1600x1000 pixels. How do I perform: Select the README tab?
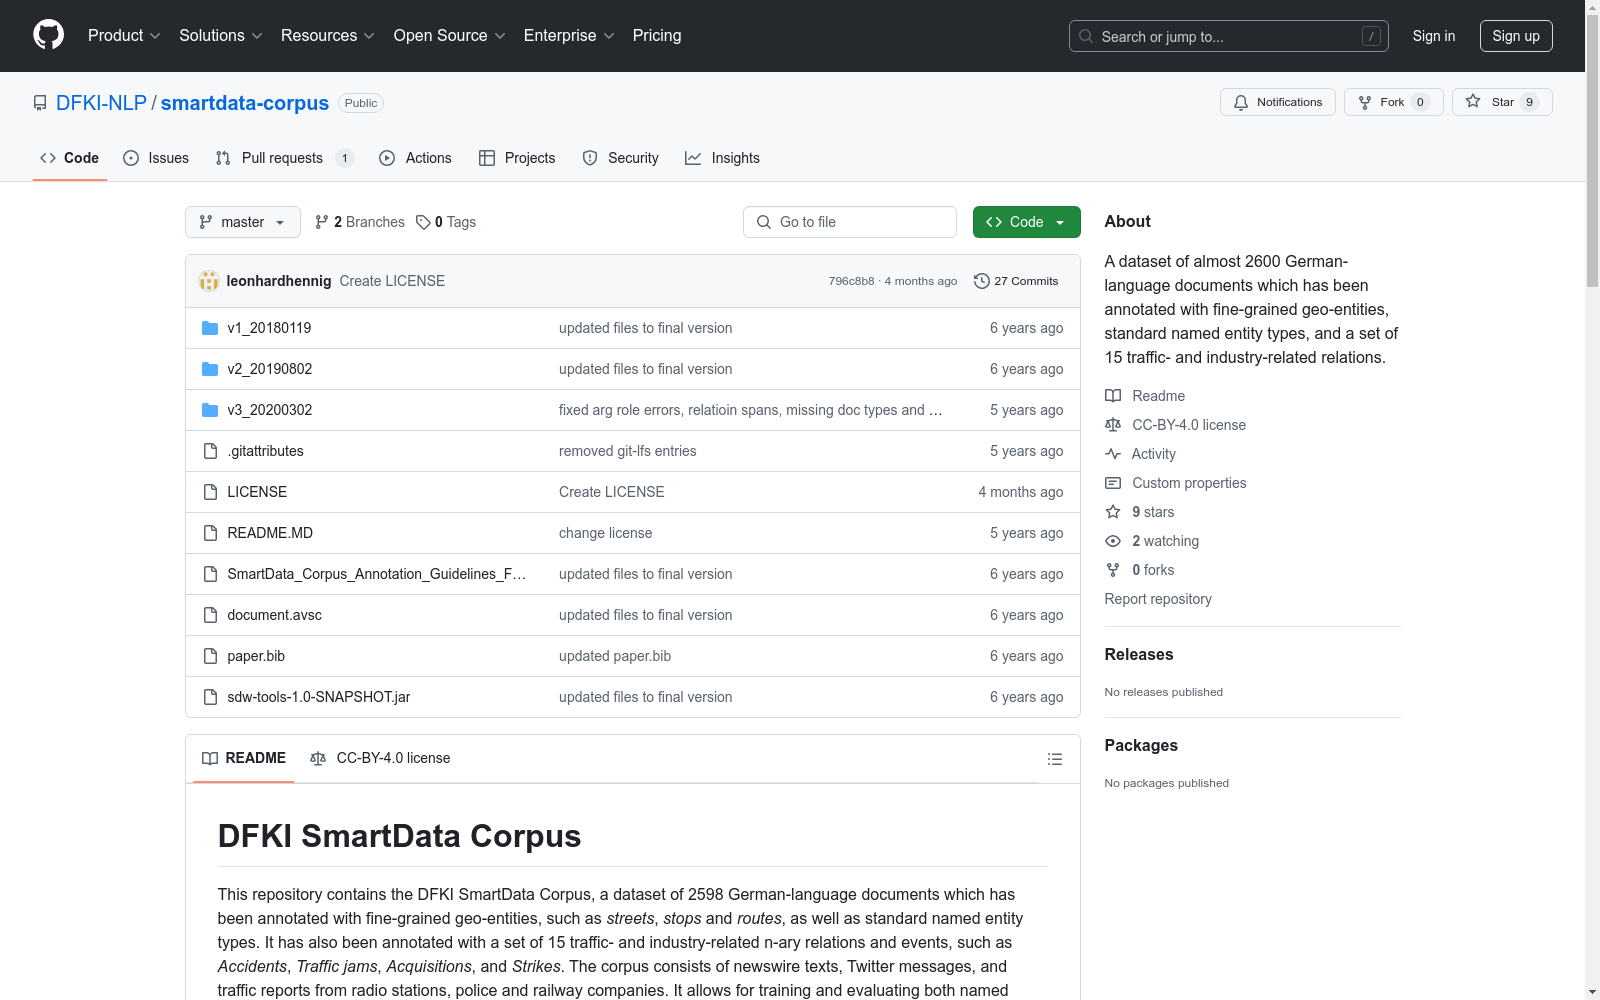244,758
